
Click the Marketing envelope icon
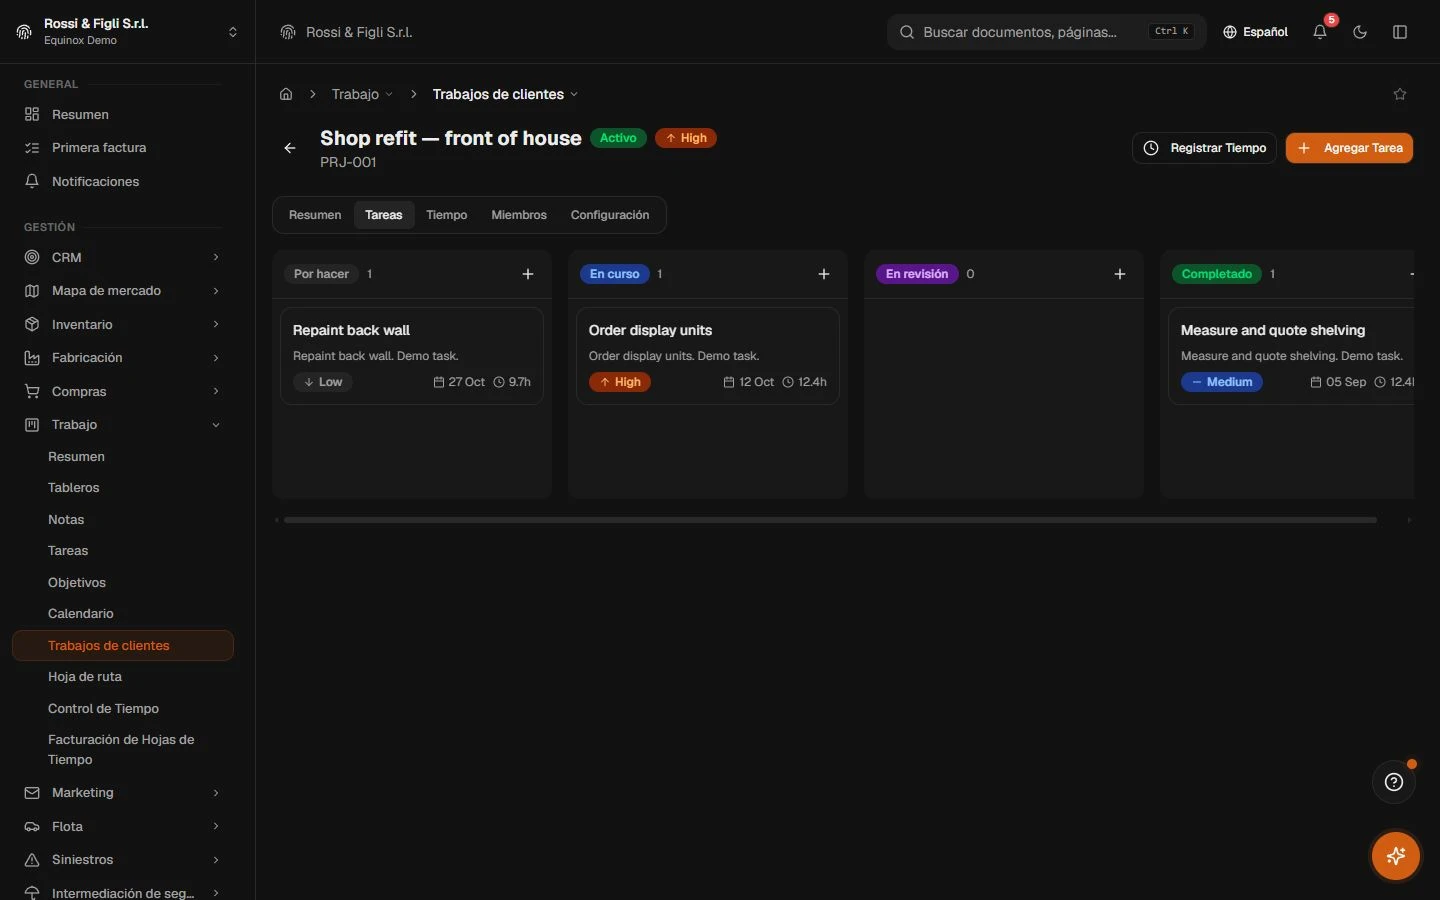click(x=32, y=793)
